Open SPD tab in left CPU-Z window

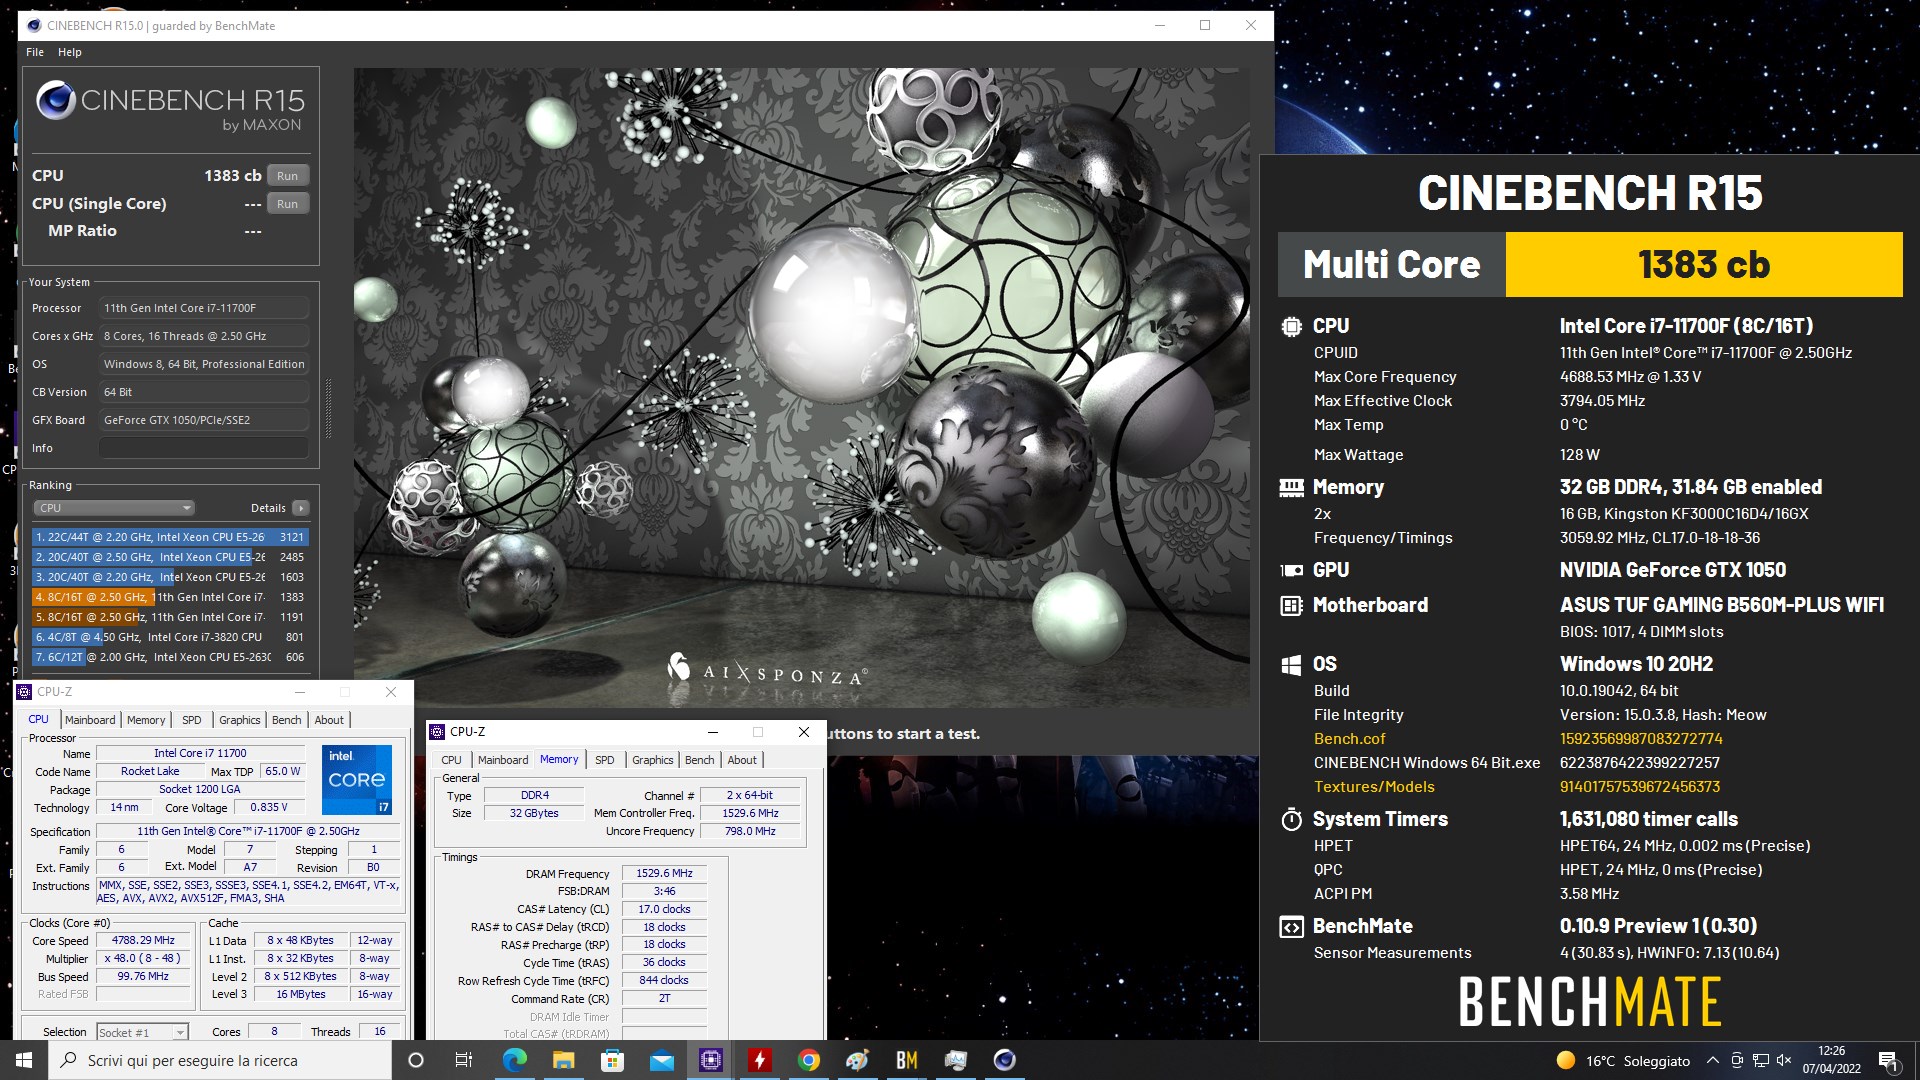click(x=192, y=720)
